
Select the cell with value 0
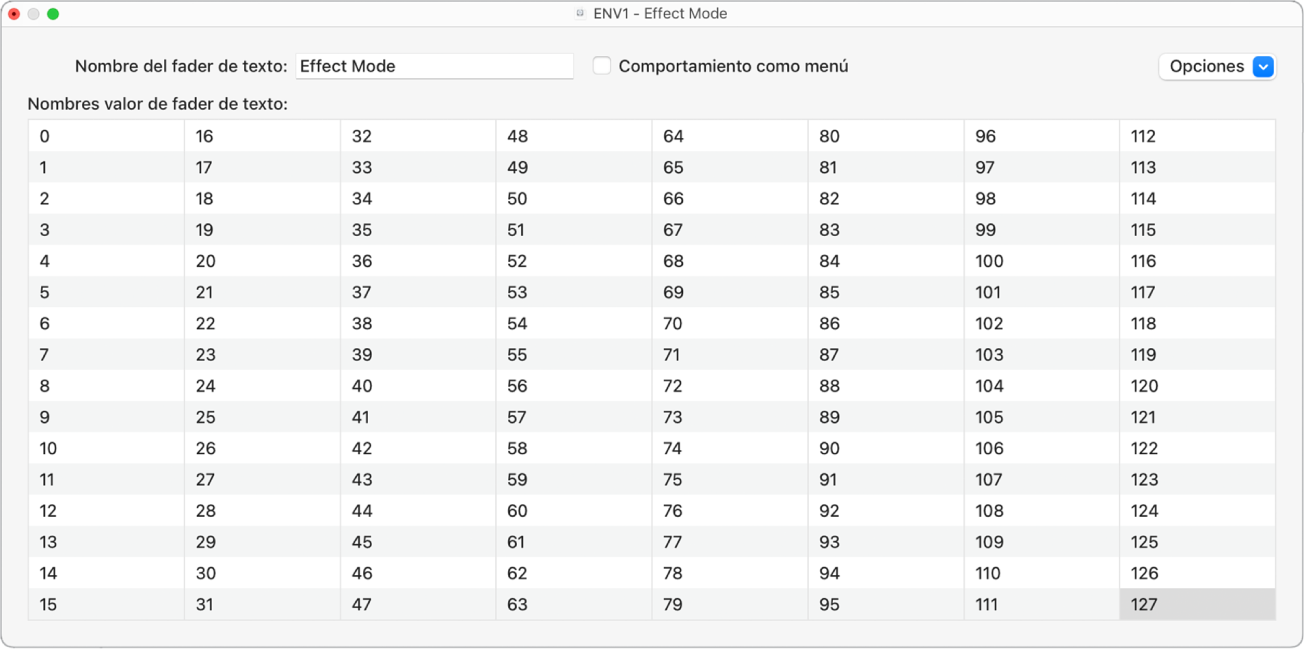106,136
